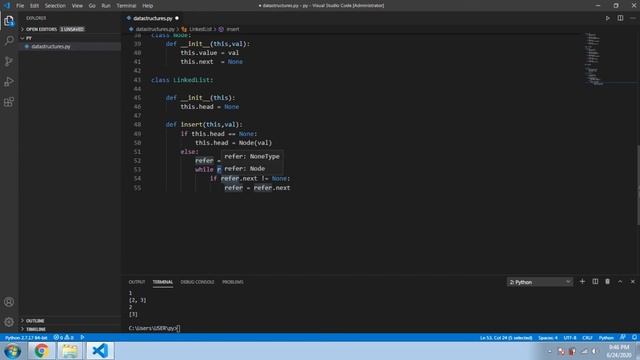Change the UTF-8 encoding
Screen dimensions: 640x360
pyautogui.click(x=570, y=338)
